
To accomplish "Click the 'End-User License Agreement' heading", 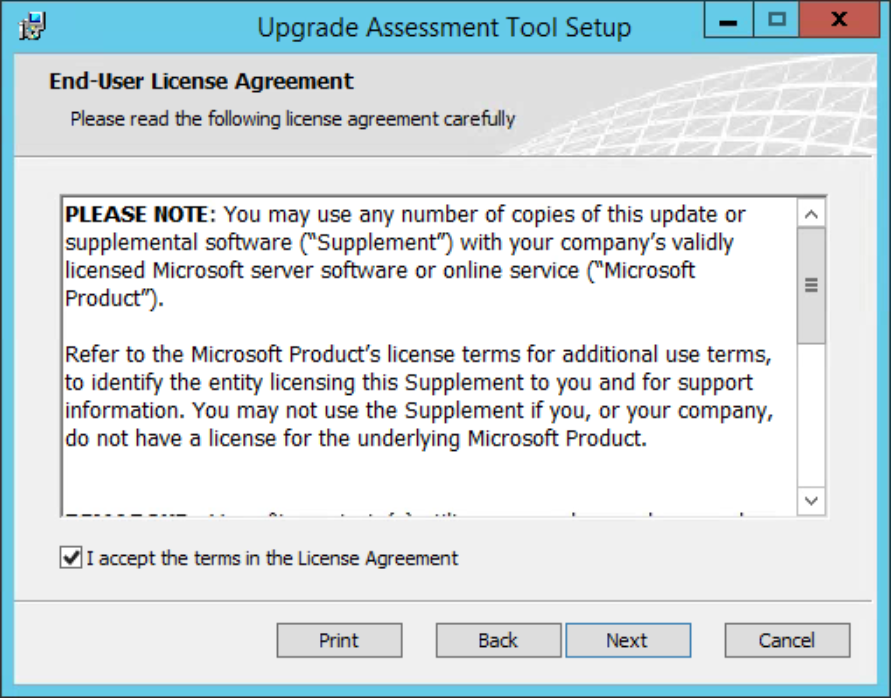I will click(x=201, y=81).
